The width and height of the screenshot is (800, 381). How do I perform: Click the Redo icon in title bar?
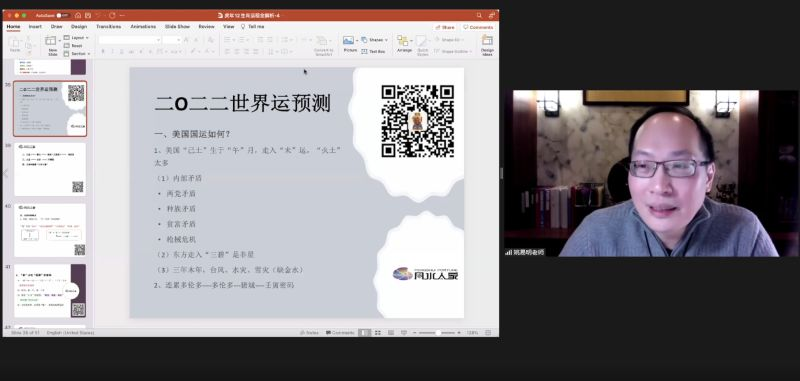112,15
